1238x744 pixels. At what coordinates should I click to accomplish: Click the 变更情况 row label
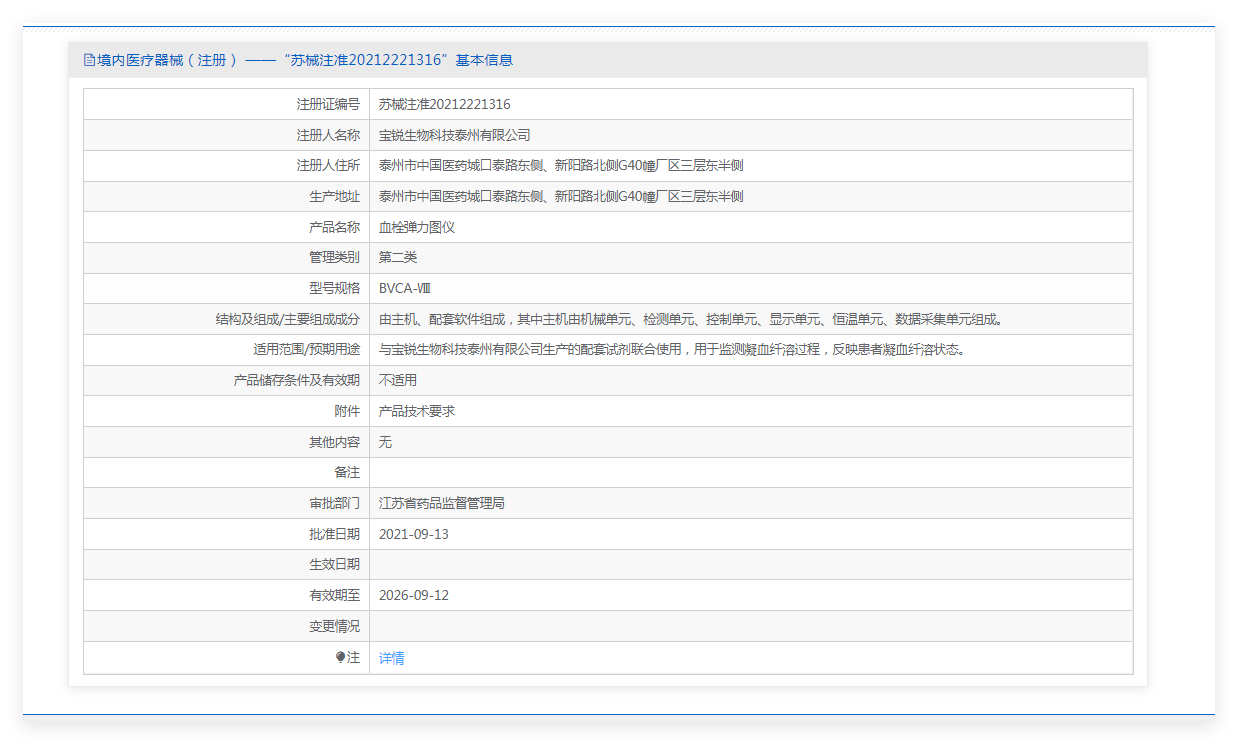click(334, 626)
